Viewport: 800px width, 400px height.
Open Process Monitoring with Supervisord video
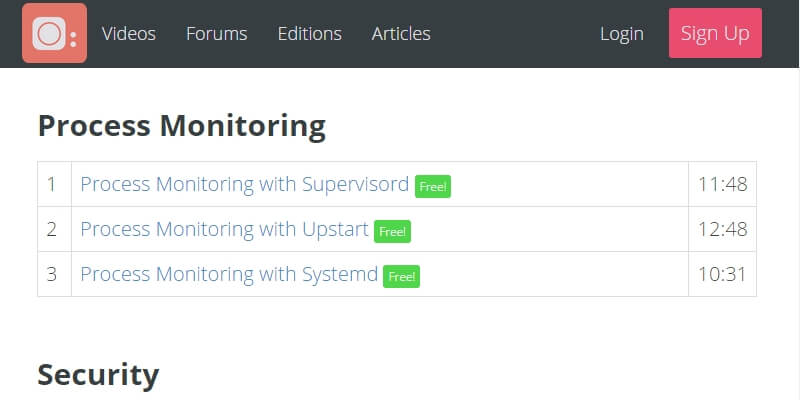[244, 184]
